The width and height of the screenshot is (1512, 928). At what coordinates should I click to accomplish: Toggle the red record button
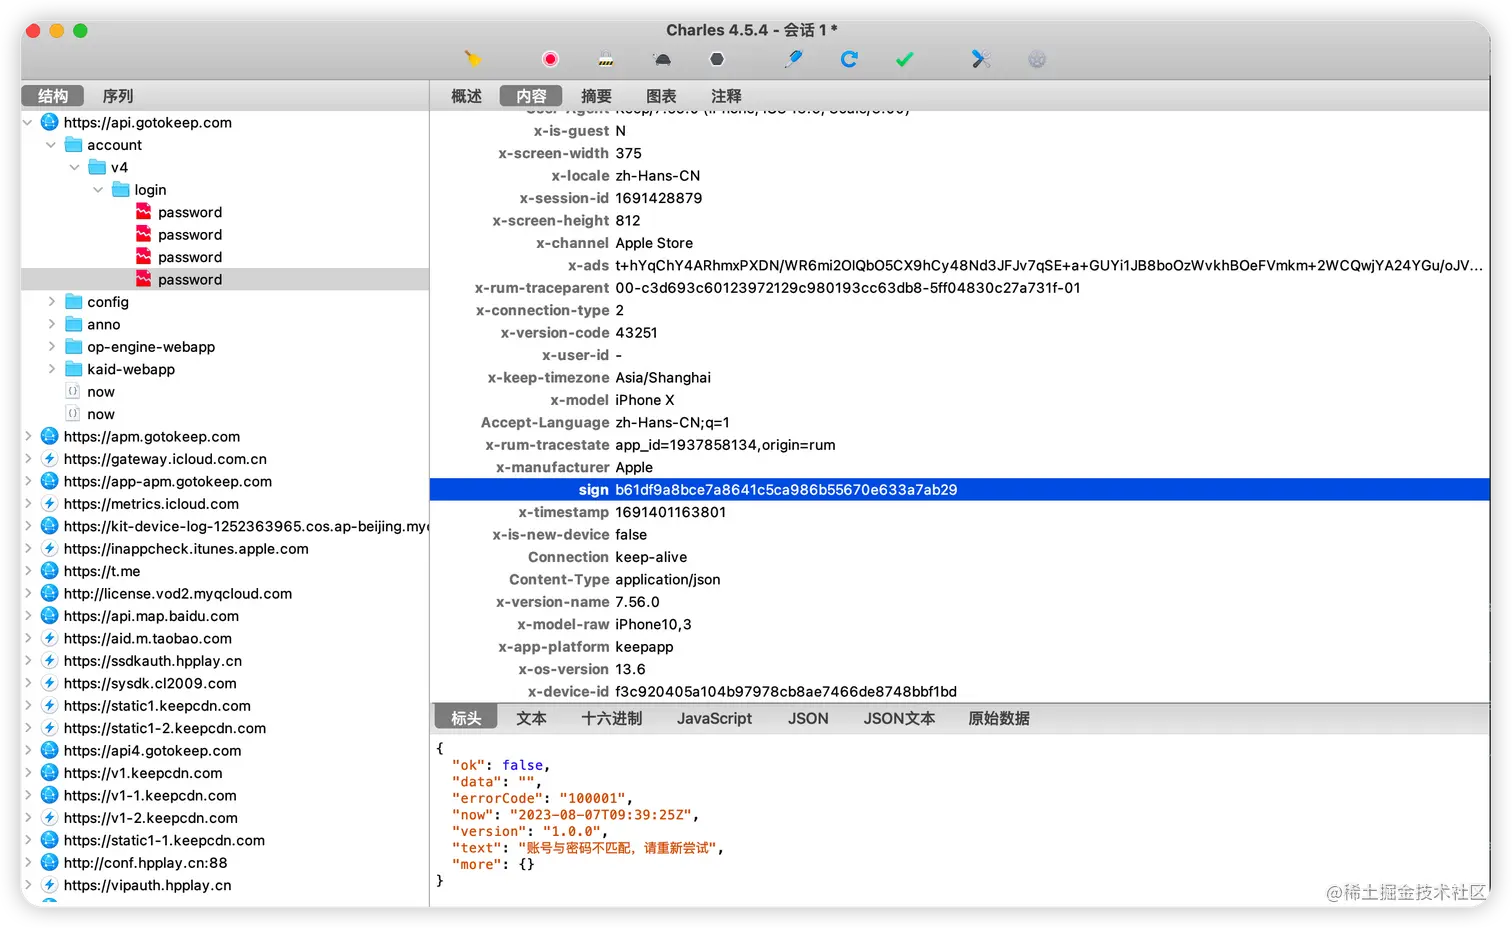coord(550,59)
